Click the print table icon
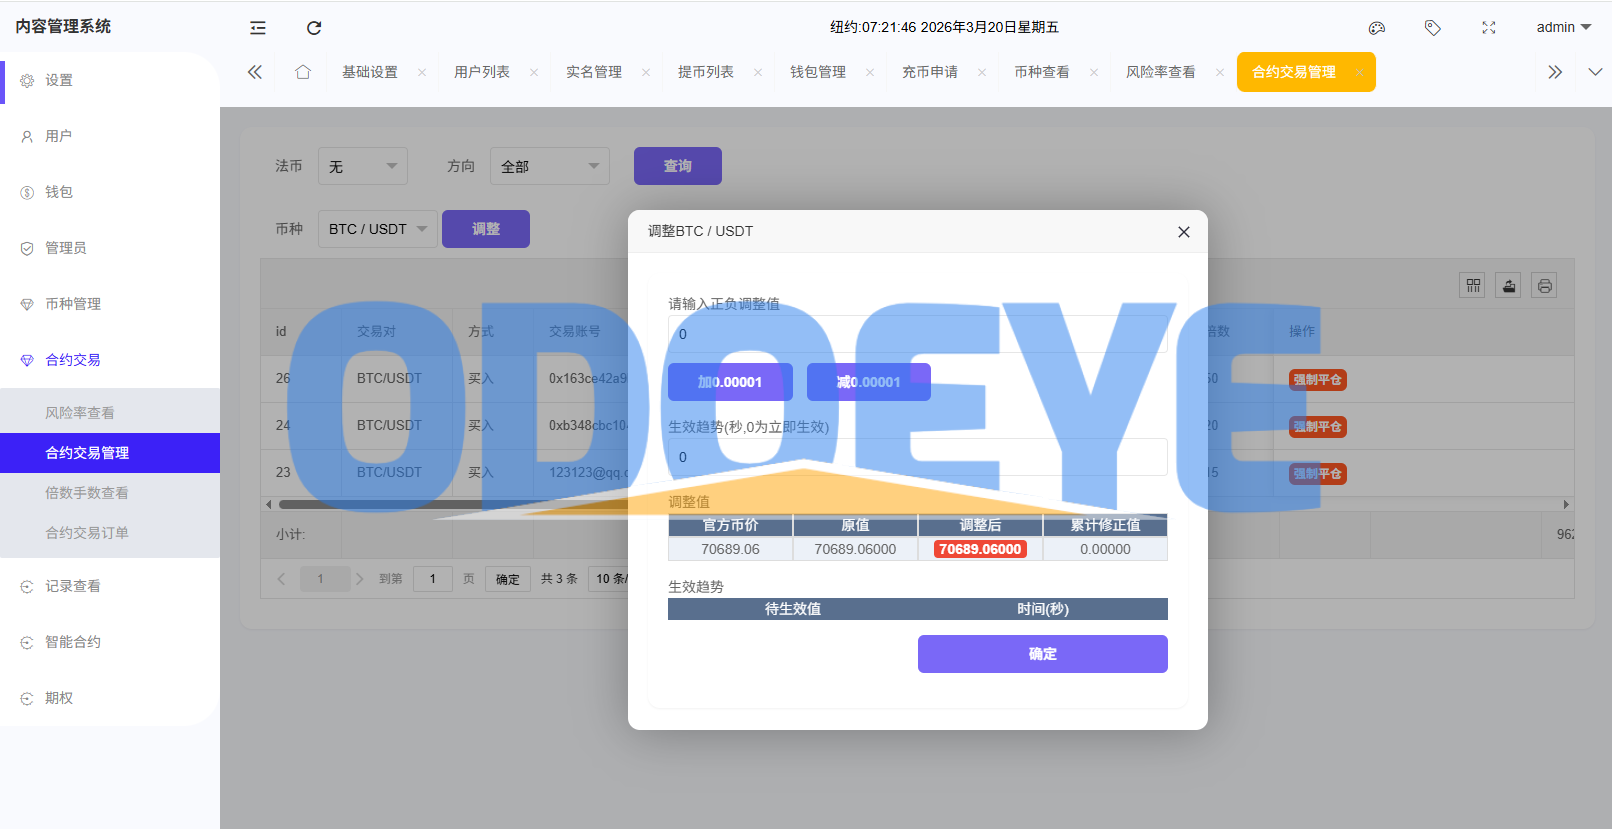This screenshot has width=1612, height=829. [1545, 286]
